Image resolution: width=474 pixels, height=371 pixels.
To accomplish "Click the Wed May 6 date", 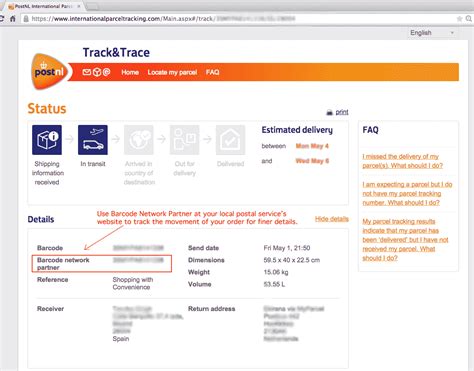I will coord(312,161).
